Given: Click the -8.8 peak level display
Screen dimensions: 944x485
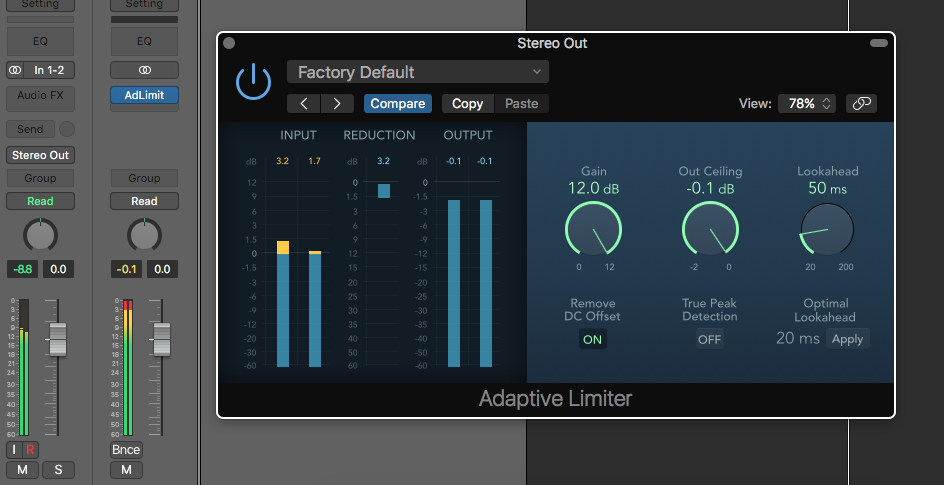Looking at the screenshot, I should pos(22,269).
